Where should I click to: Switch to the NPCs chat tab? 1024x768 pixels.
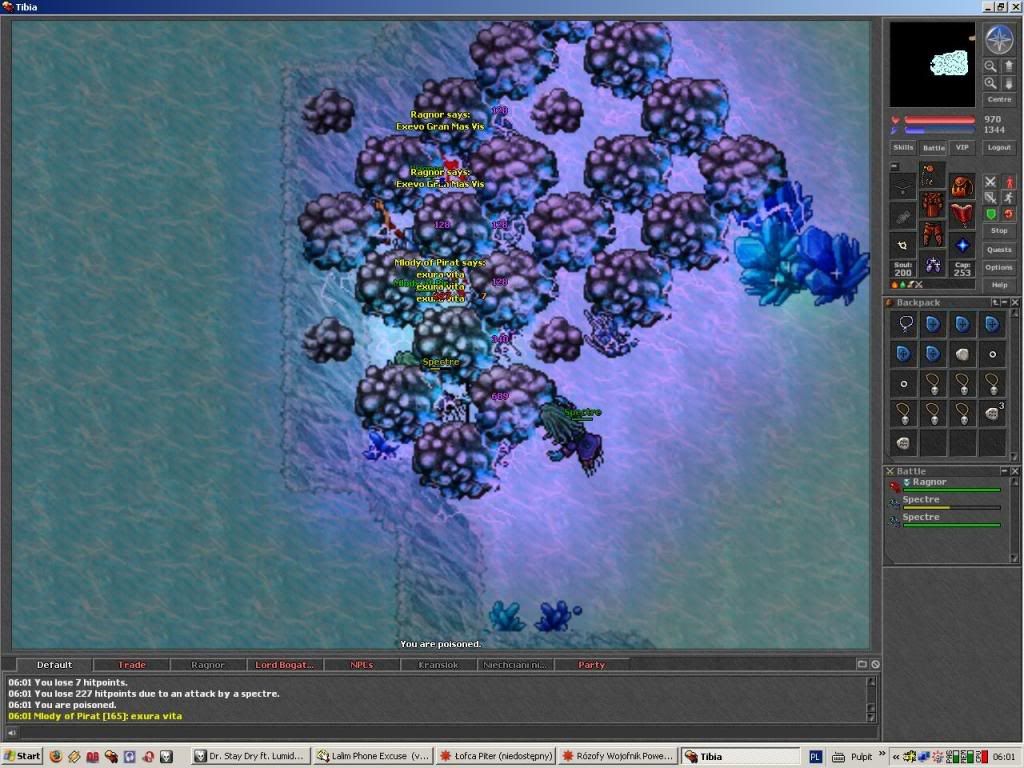[361, 665]
